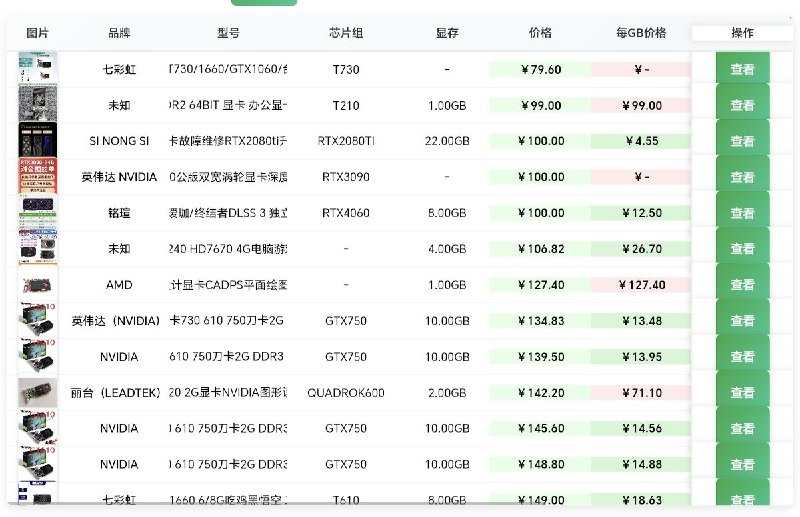Click the QUADROK600 chipset cell
Screen dimensions: 800x517
click(x=346, y=392)
